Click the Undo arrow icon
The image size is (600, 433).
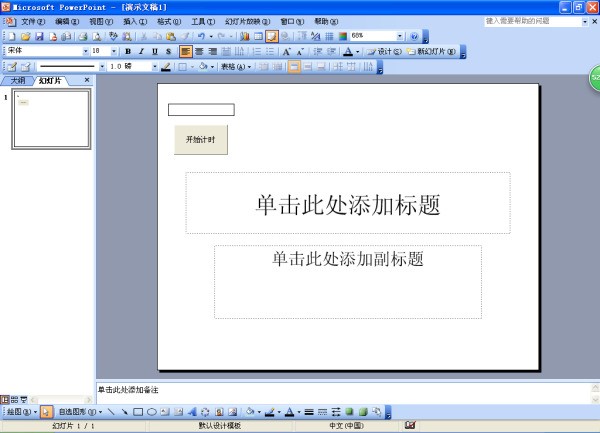point(202,36)
